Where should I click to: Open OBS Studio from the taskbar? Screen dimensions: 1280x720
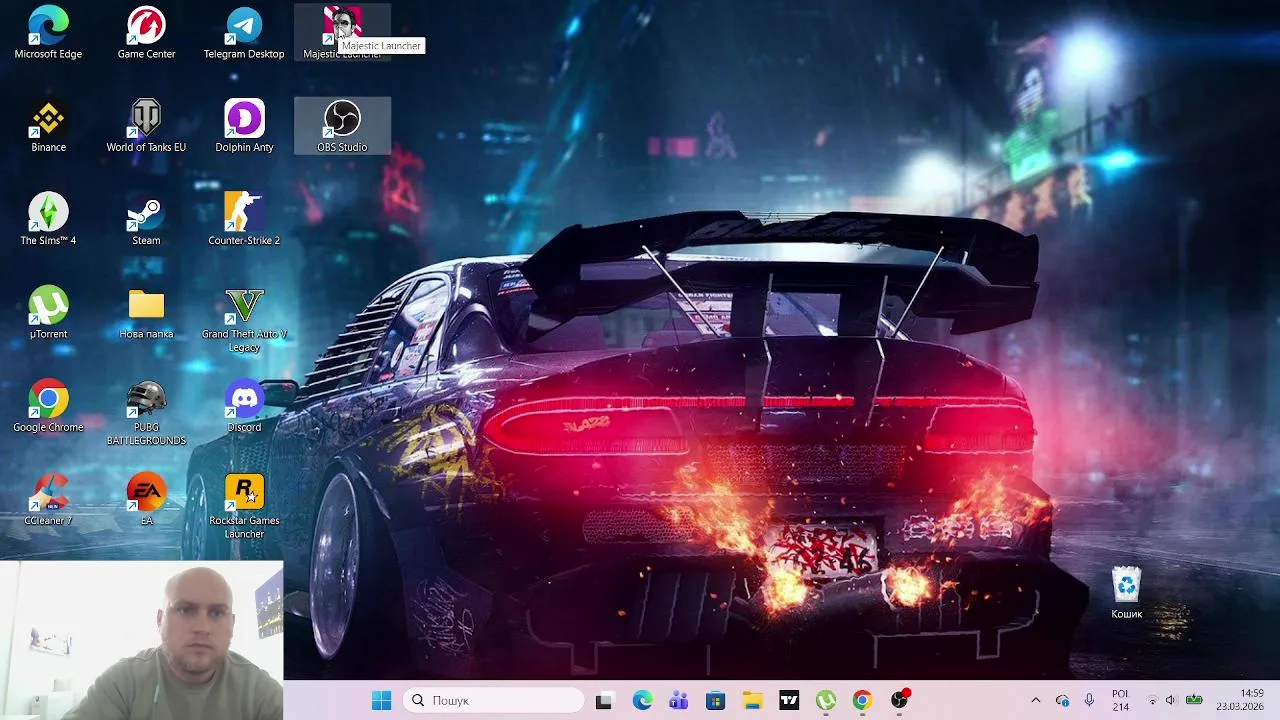[x=900, y=700]
